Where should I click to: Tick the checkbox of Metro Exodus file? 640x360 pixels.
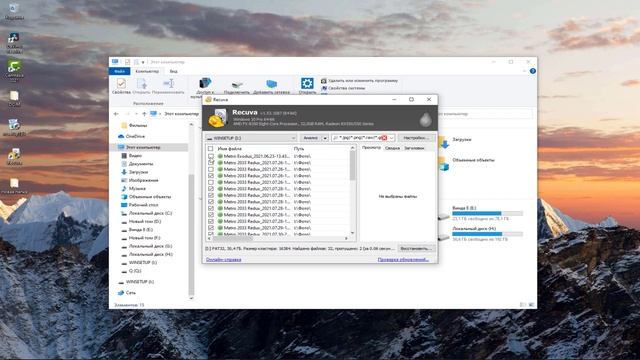point(211,156)
